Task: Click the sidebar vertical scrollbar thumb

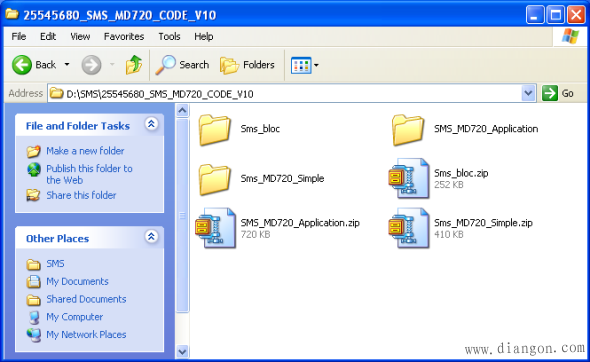Action: [182, 216]
